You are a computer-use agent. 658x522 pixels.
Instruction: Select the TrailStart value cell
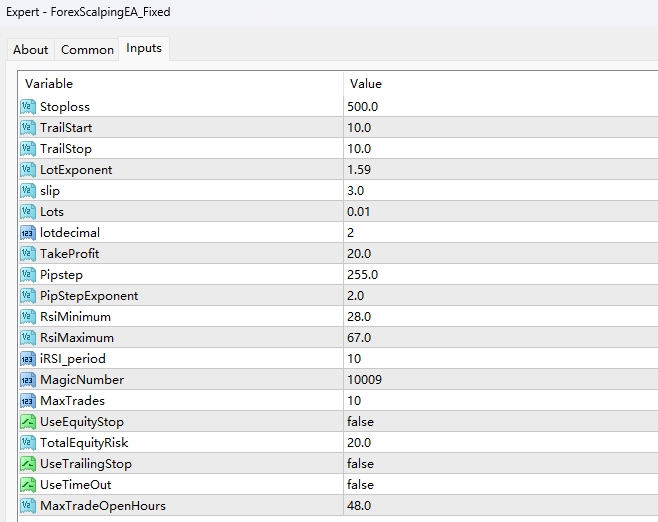501,128
